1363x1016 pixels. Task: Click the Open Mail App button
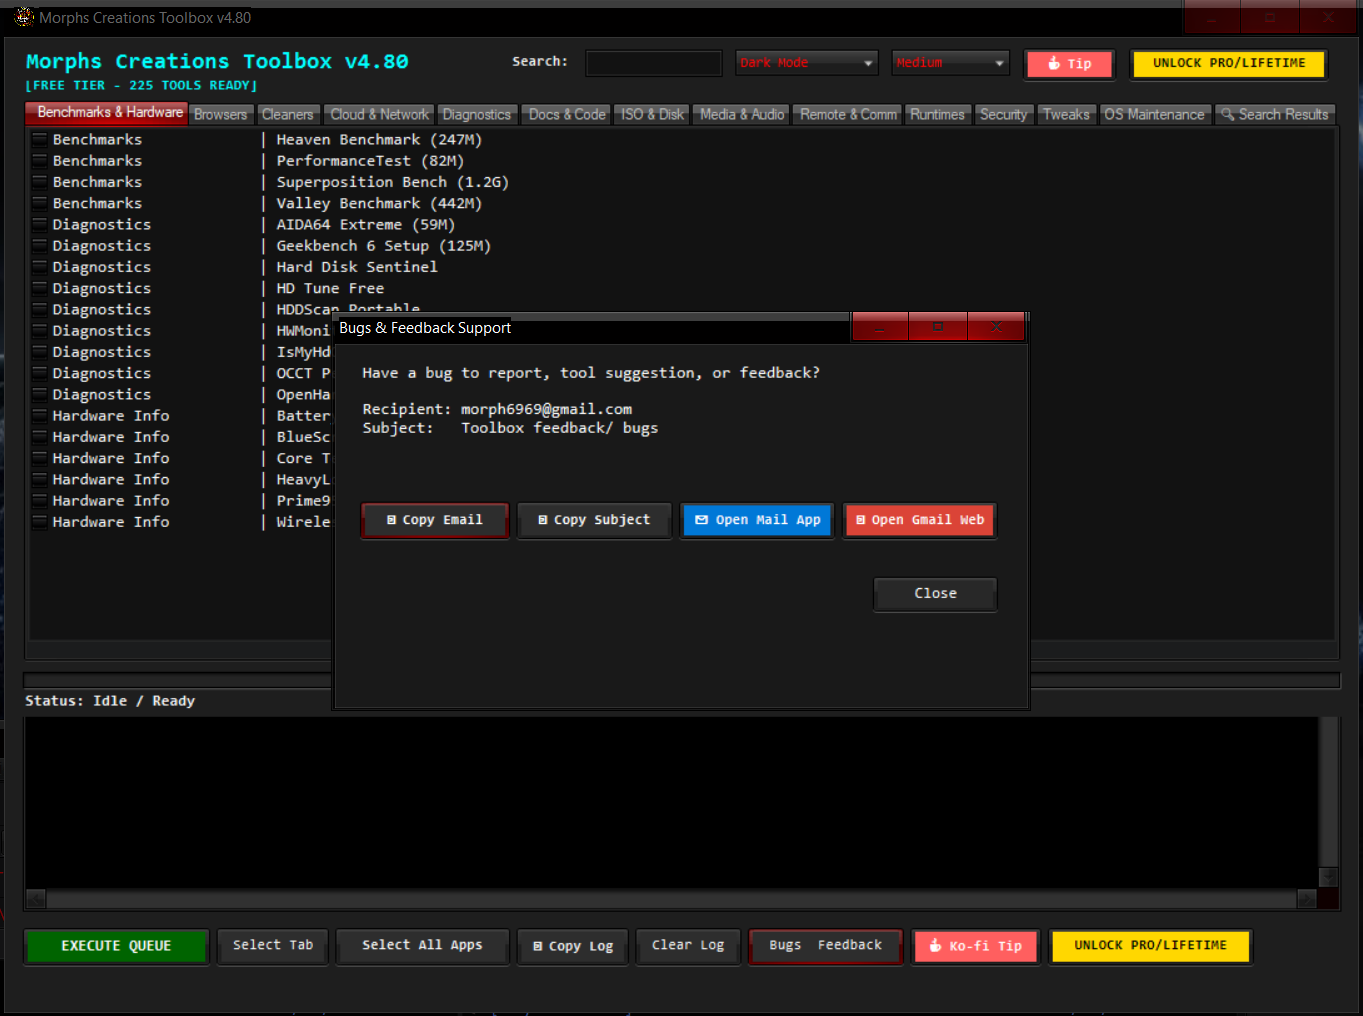click(x=757, y=520)
